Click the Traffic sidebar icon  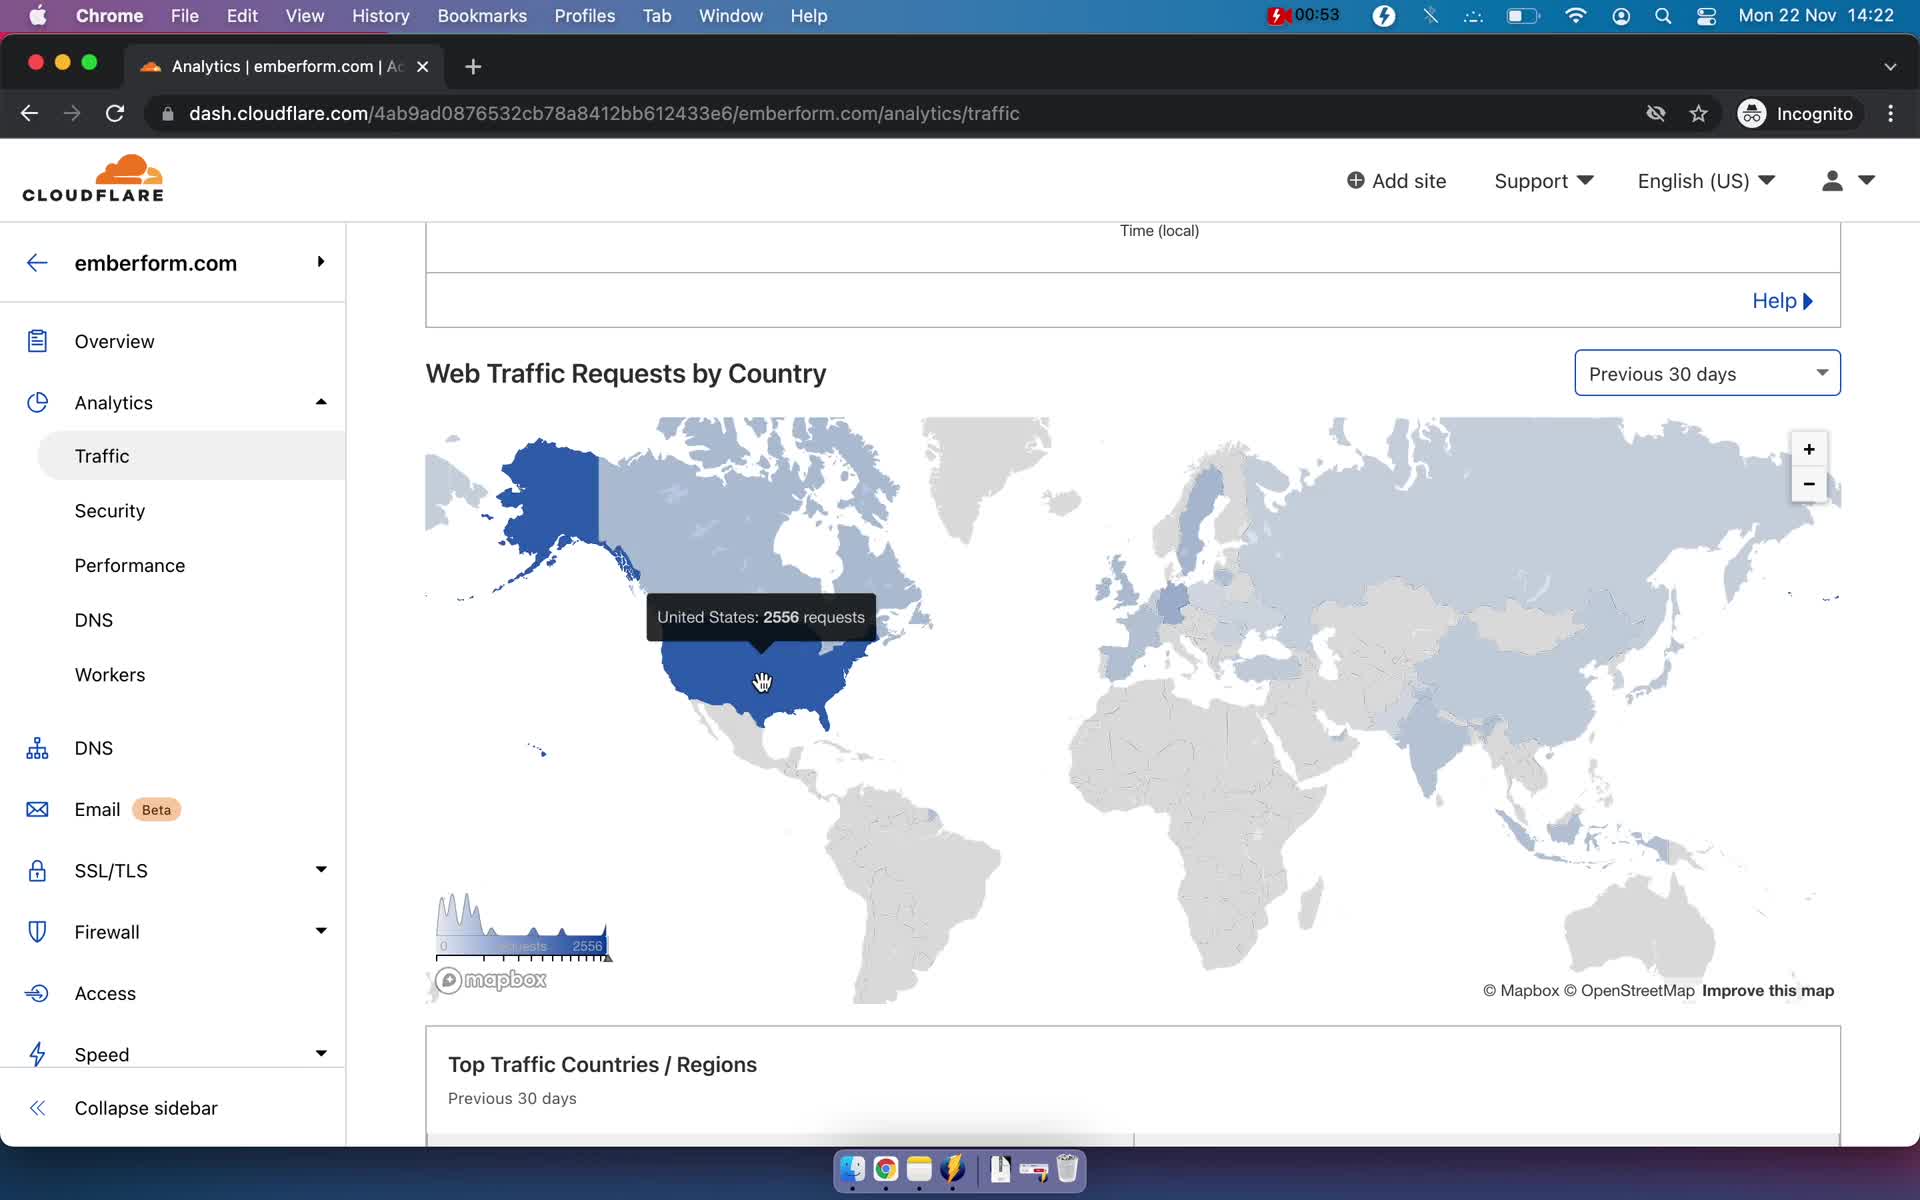coord(101,455)
